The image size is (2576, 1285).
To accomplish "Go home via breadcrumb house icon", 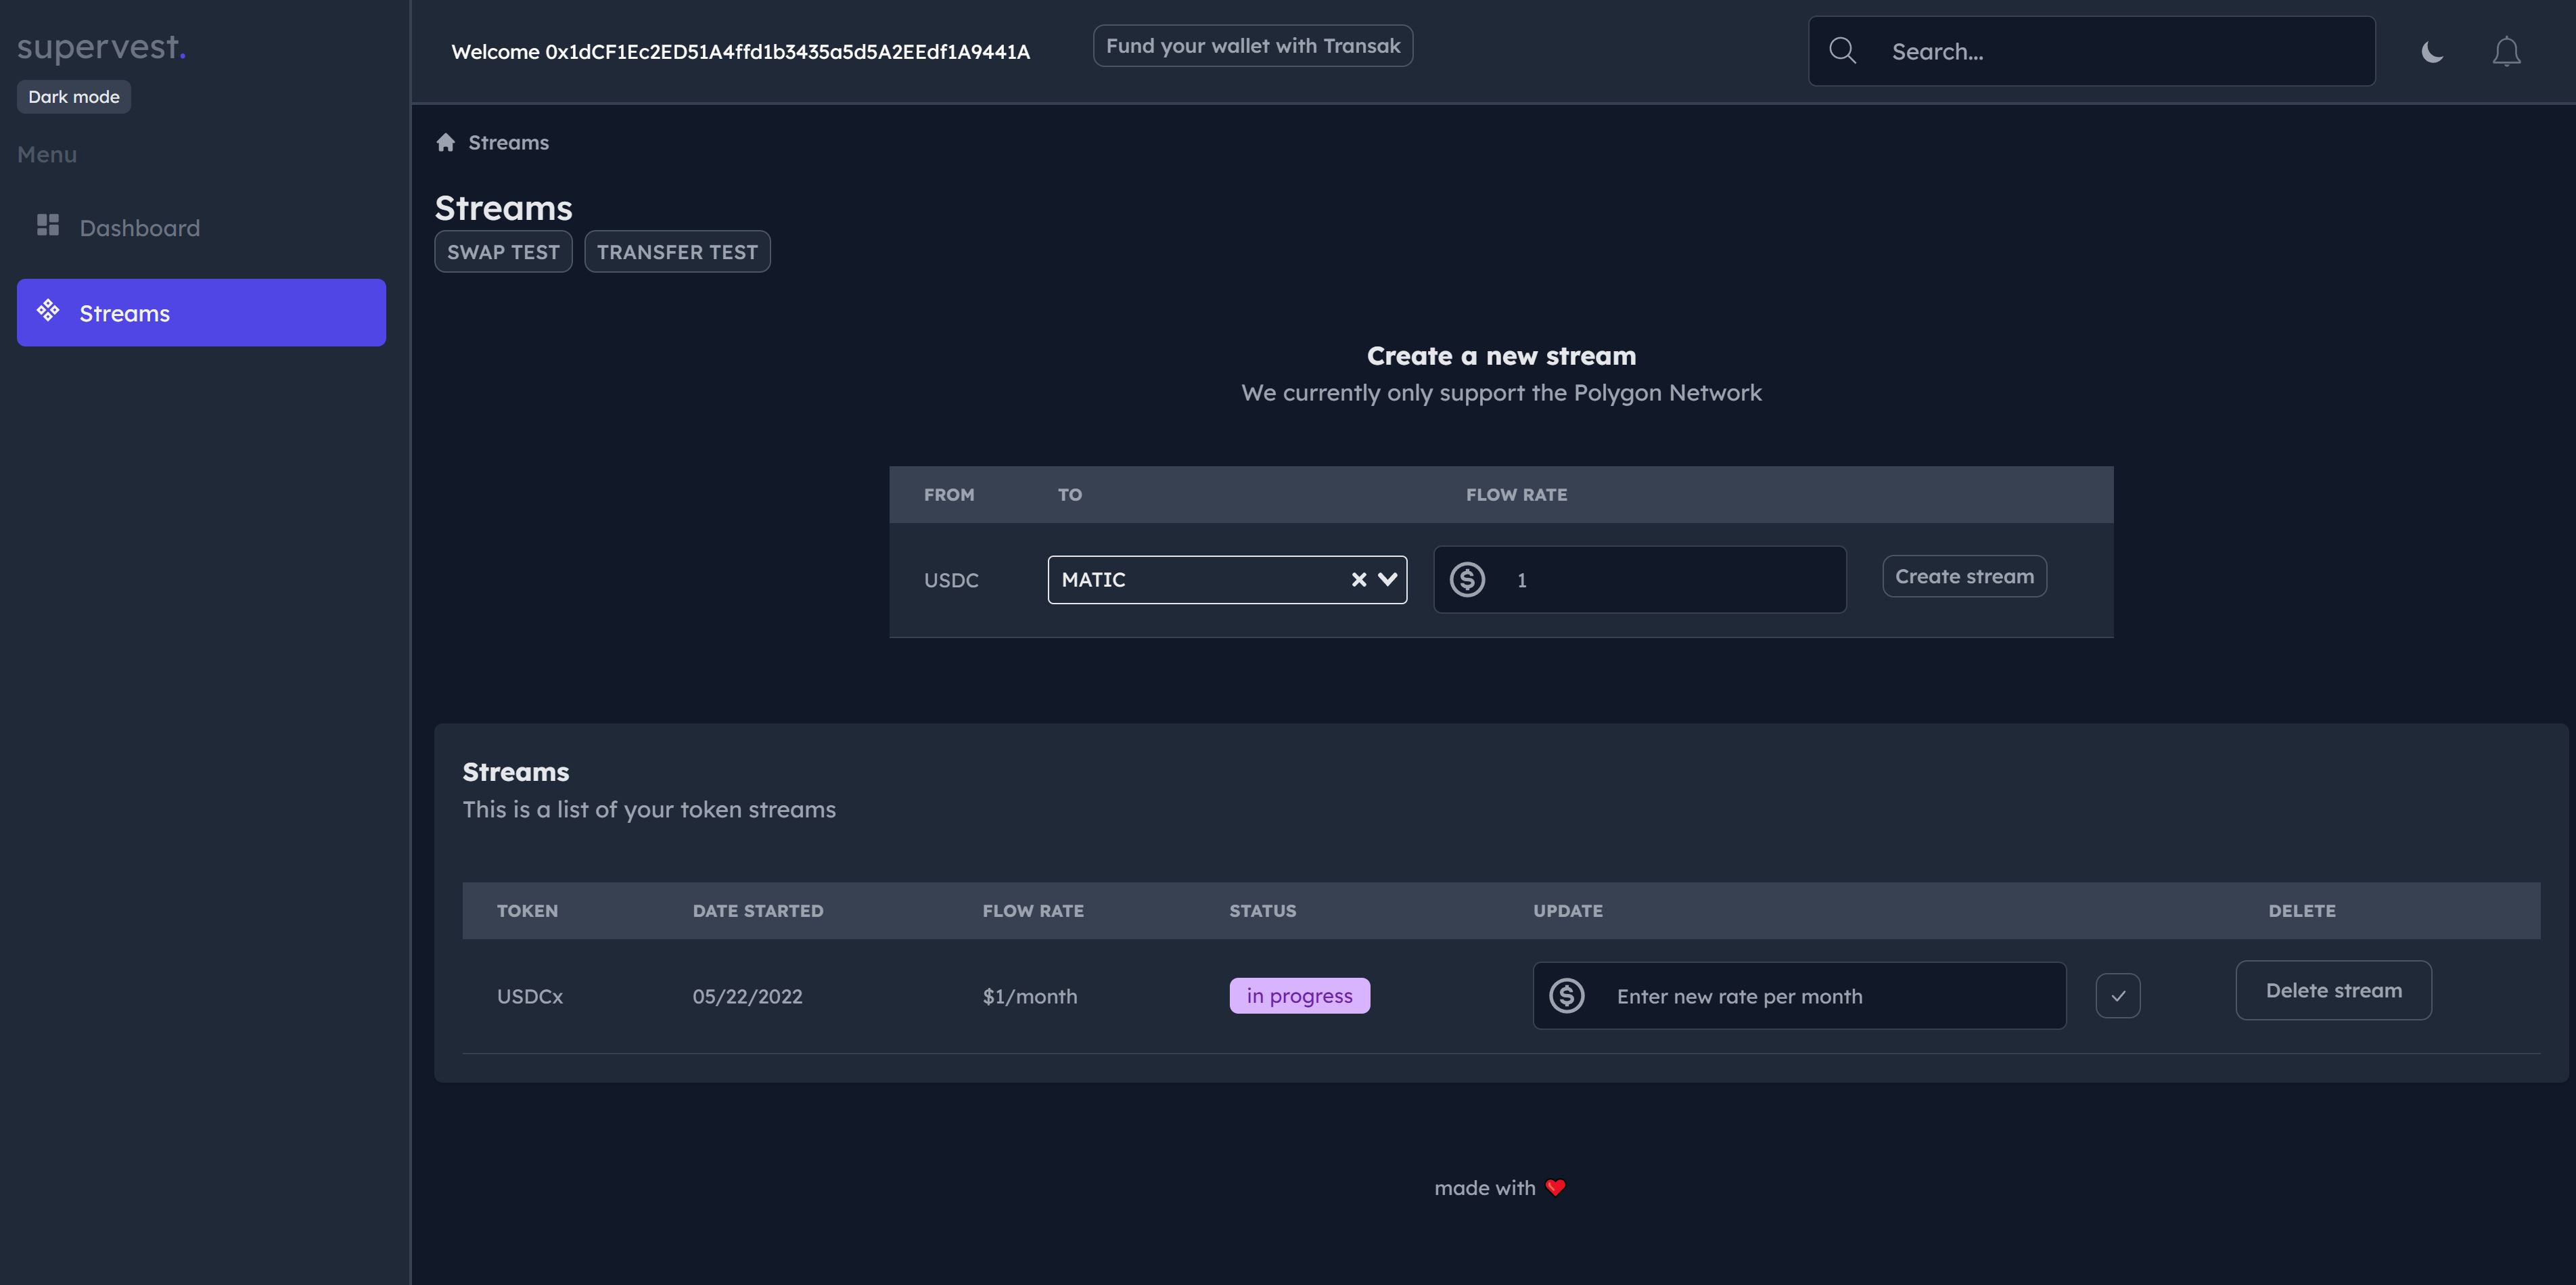I will [445, 142].
